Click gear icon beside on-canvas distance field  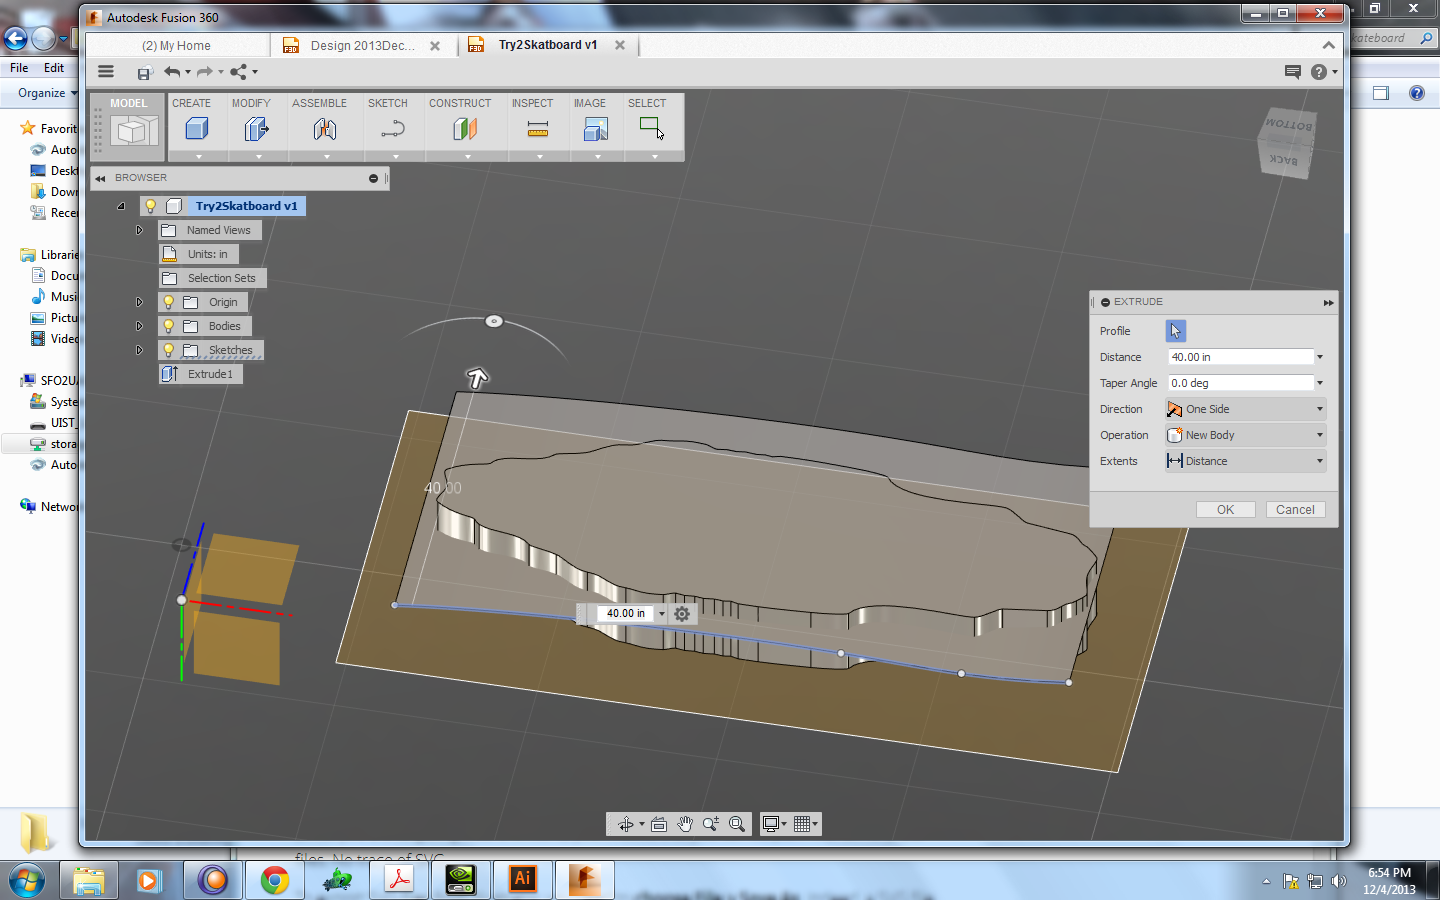click(682, 614)
